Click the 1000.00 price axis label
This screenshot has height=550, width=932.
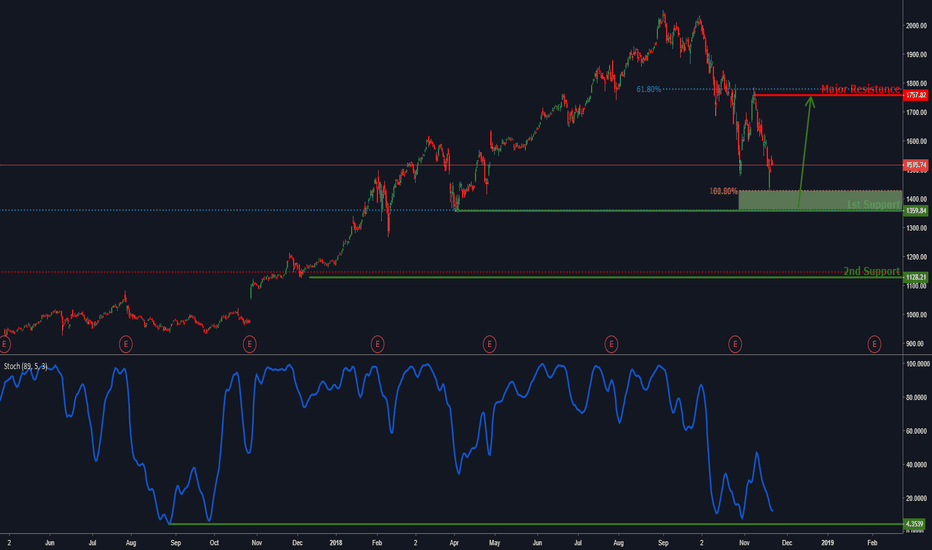tap(916, 315)
